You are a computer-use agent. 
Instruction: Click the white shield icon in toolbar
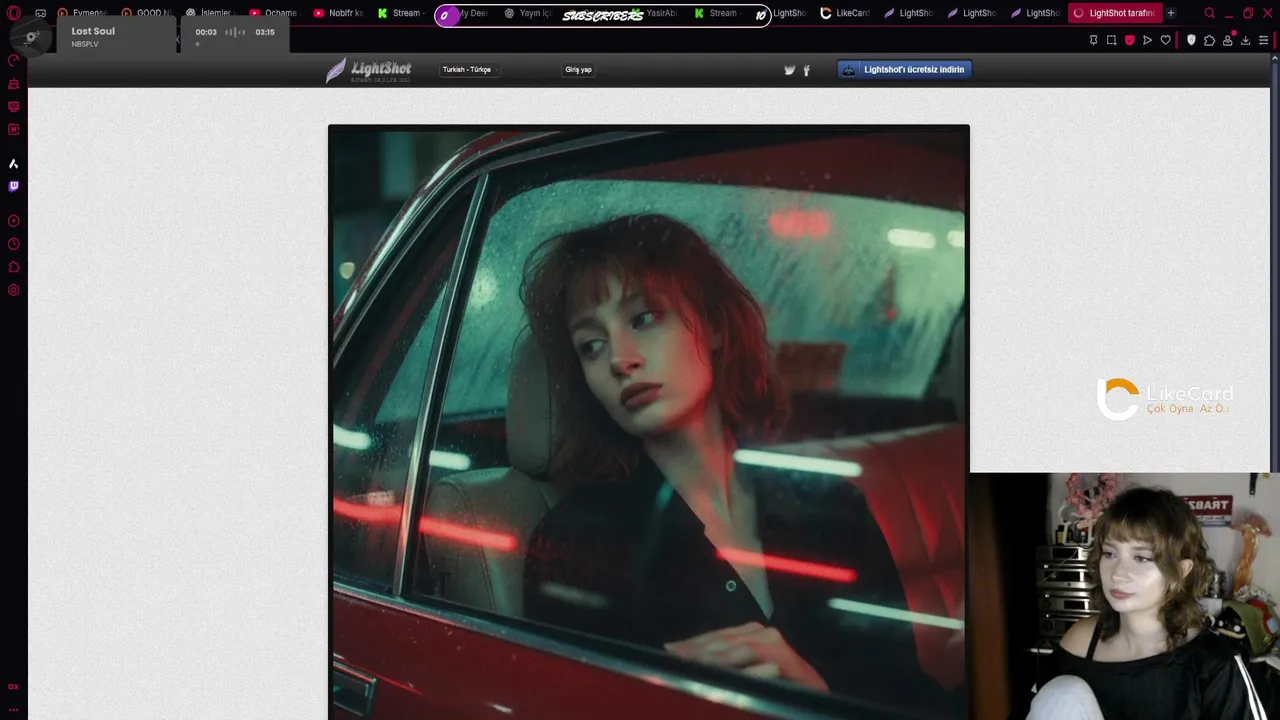coord(1191,40)
